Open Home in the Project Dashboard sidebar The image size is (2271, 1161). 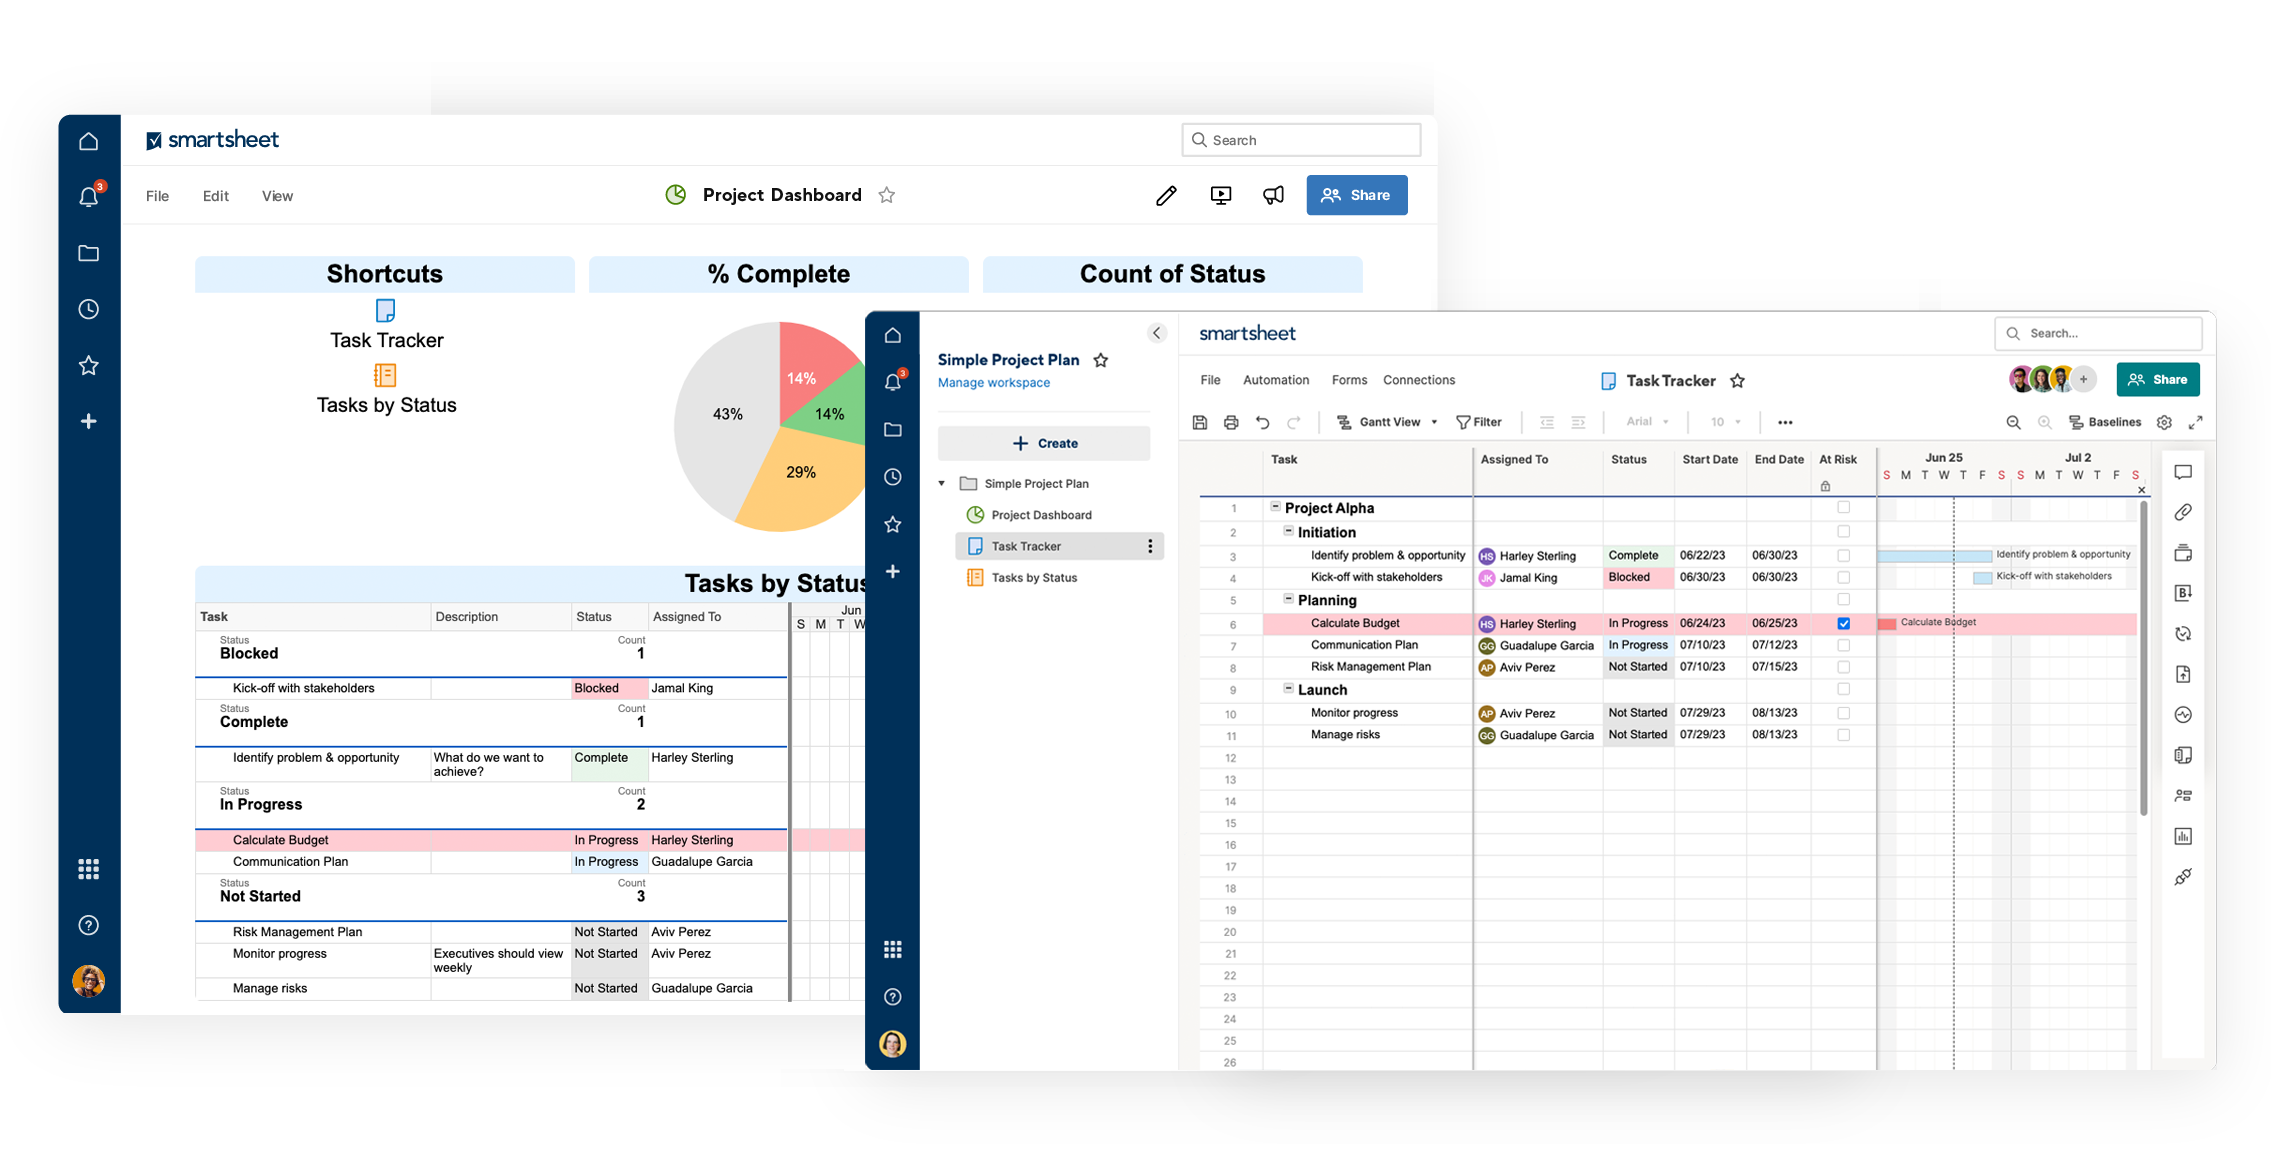click(x=89, y=141)
